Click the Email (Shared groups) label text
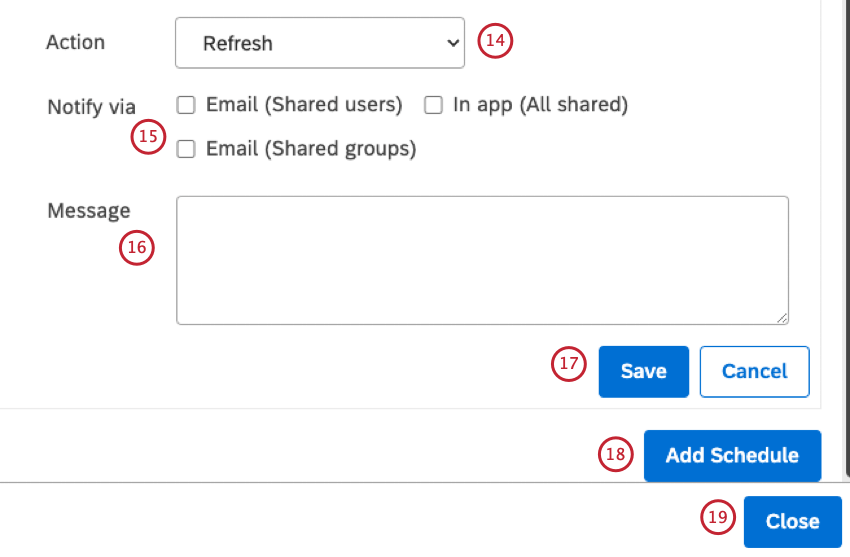The width and height of the screenshot is (850, 557). click(x=310, y=149)
